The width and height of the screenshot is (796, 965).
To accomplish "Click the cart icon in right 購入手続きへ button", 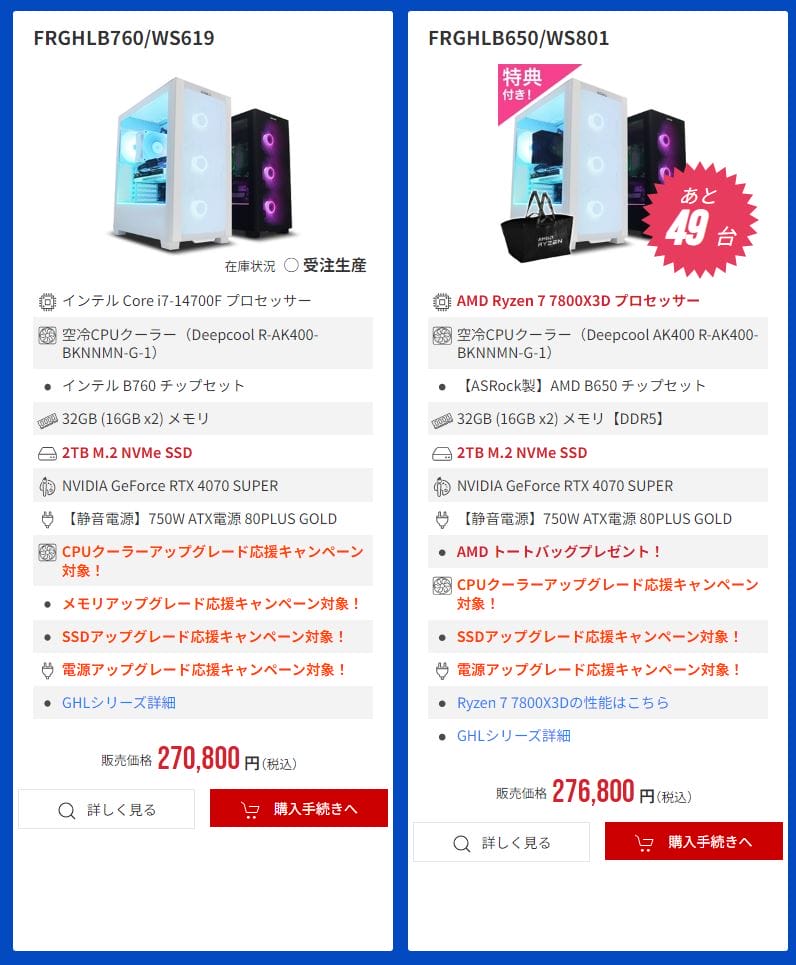I will click(644, 843).
